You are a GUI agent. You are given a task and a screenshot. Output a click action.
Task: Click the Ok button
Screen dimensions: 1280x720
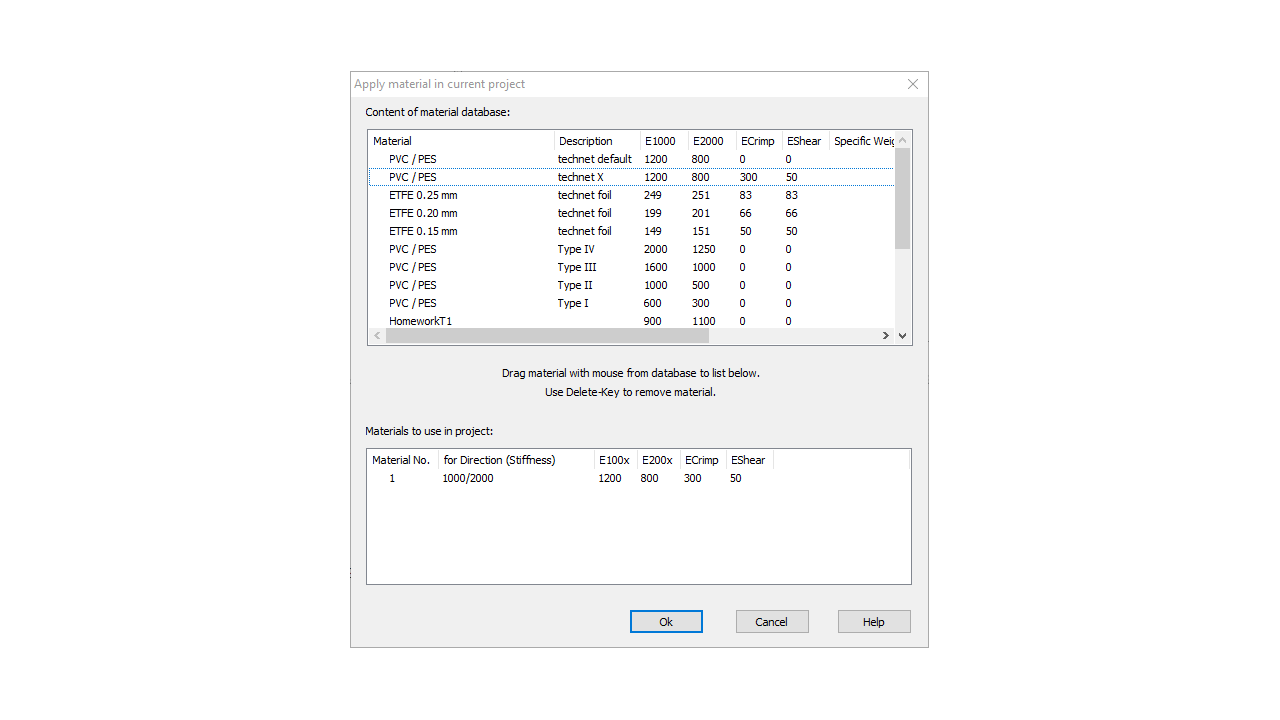coord(666,622)
